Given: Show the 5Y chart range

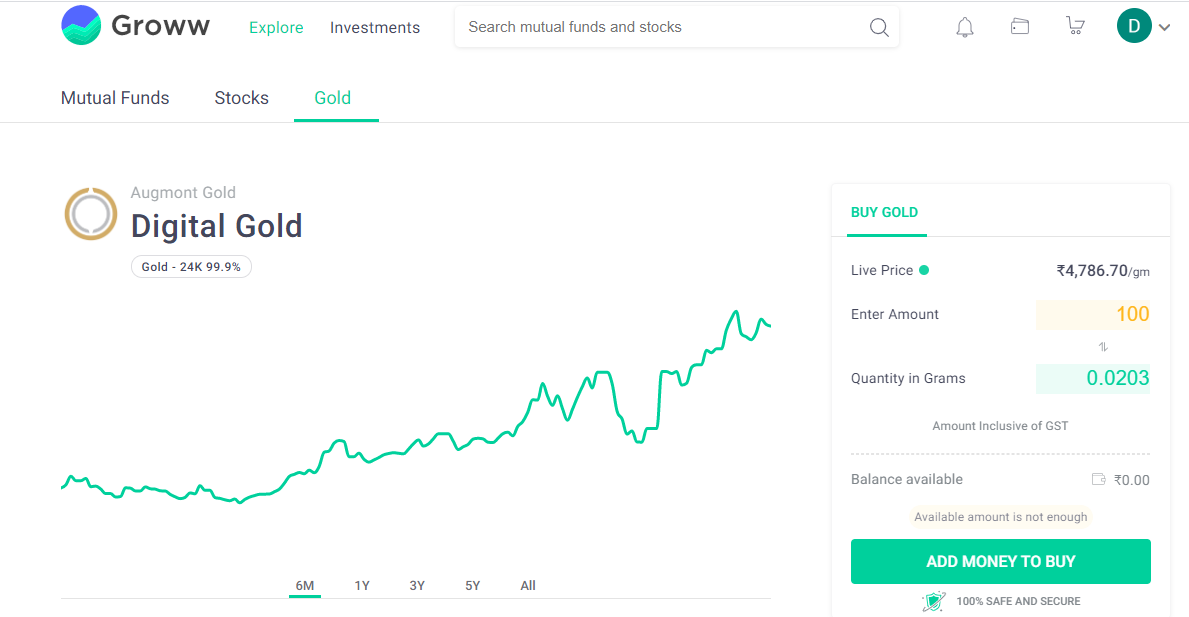Looking at the screenshot, I should (472, 585).
